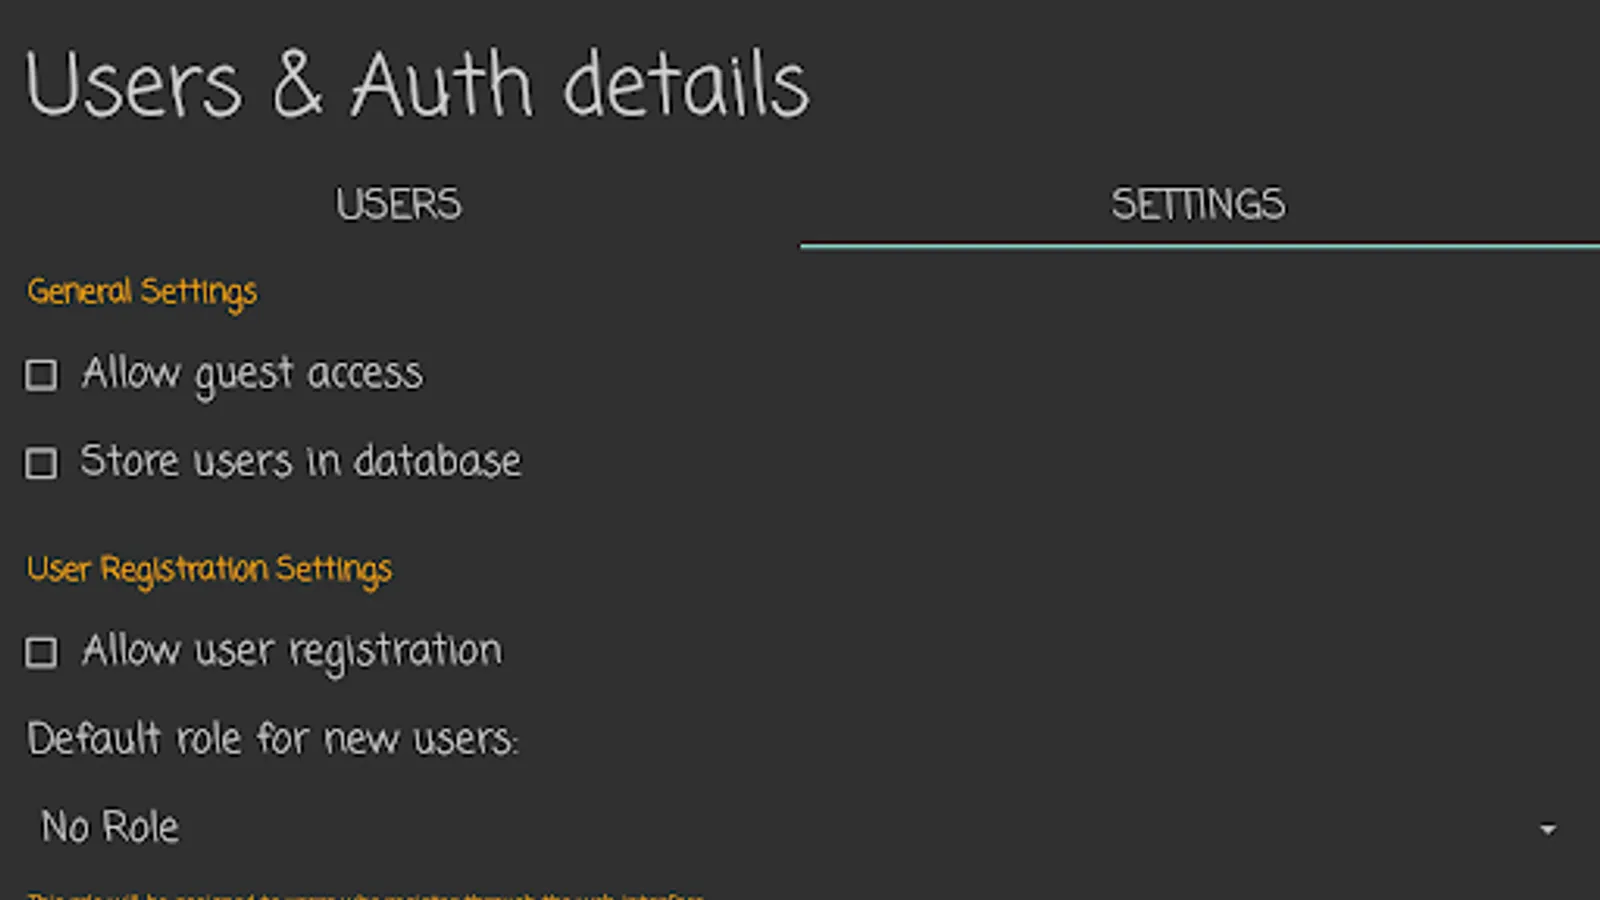Click the 'Allow user registration' label text
This screenshot has width=1600, height=900.
pos(292,651)
